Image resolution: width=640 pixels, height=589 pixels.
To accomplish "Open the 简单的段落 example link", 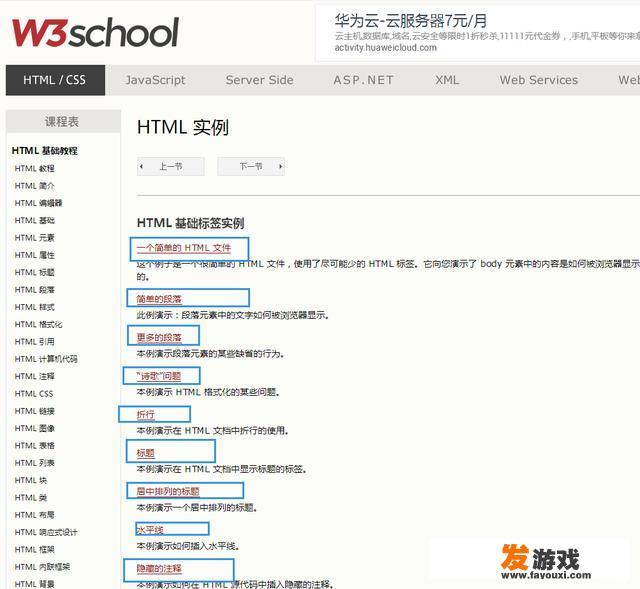I will pyautogui.click(x=159, y=299).
